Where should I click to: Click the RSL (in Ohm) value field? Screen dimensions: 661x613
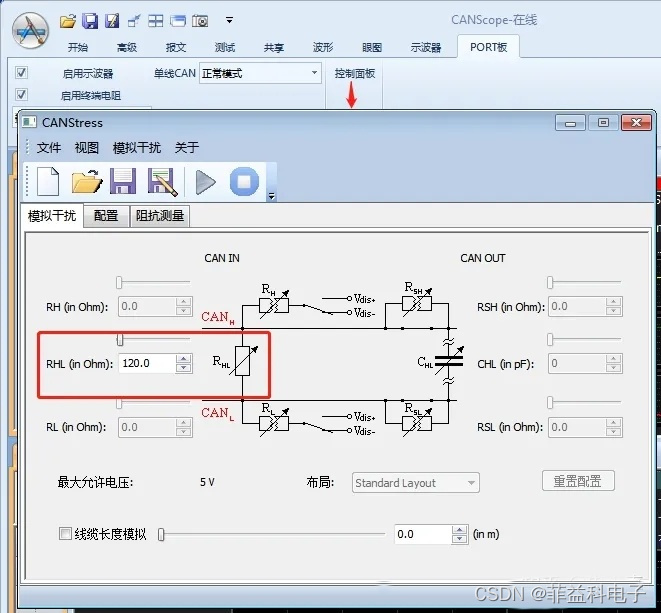click(578, 427)
